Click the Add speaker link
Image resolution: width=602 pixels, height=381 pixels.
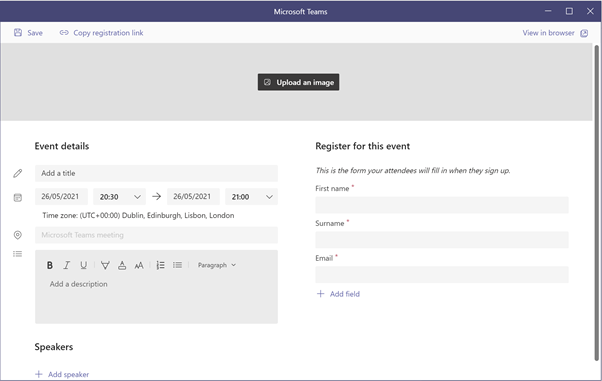68,374
